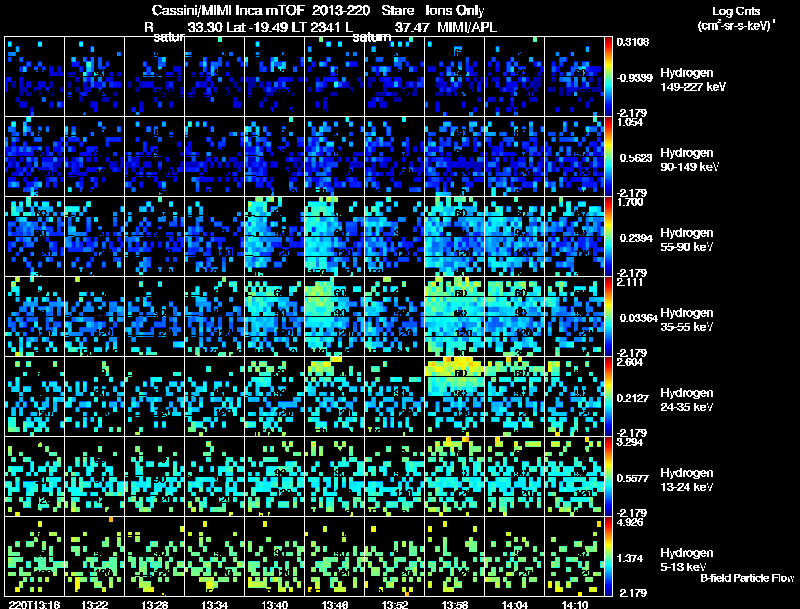Viewport: 800px width, 609px height.
Task: Select the 'Hydrogen 55-90 keV' row label
Action: click(687, 240)
